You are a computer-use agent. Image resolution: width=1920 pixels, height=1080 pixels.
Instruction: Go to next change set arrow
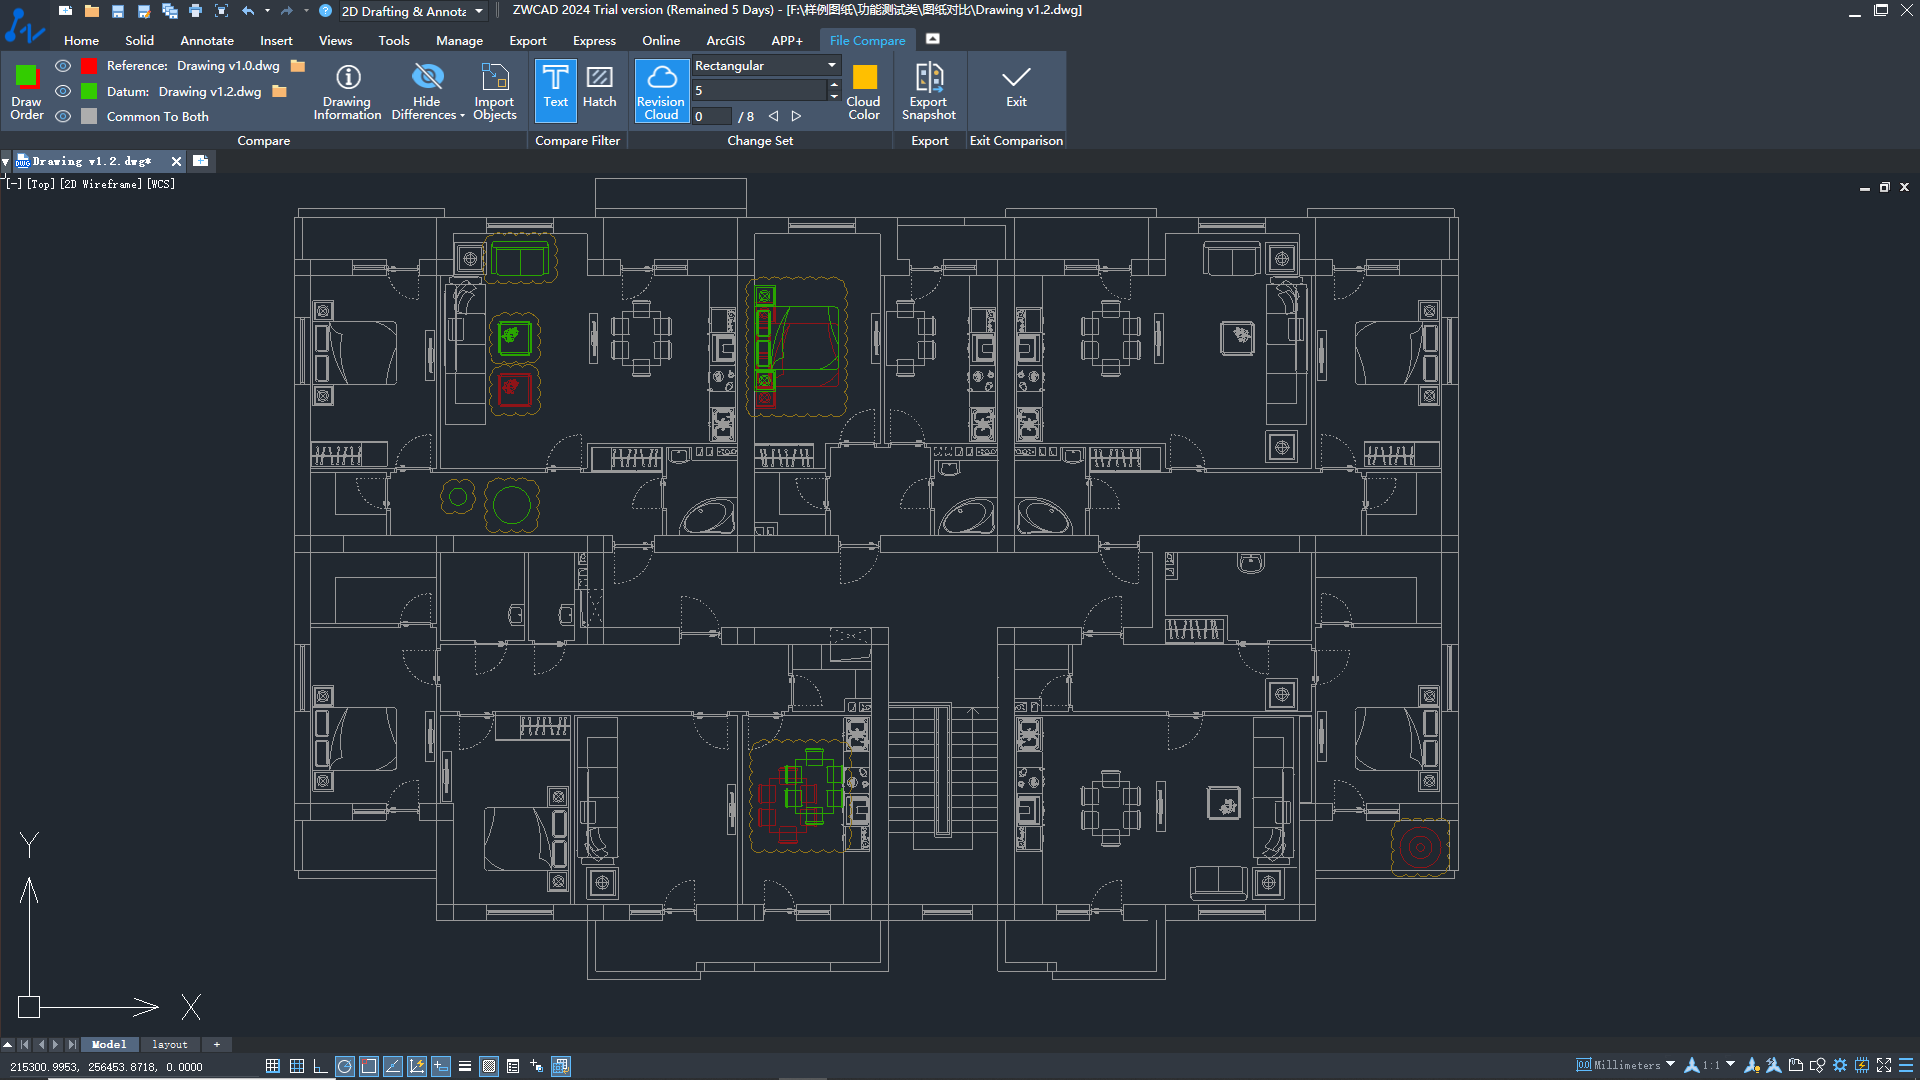coord(796,116)
